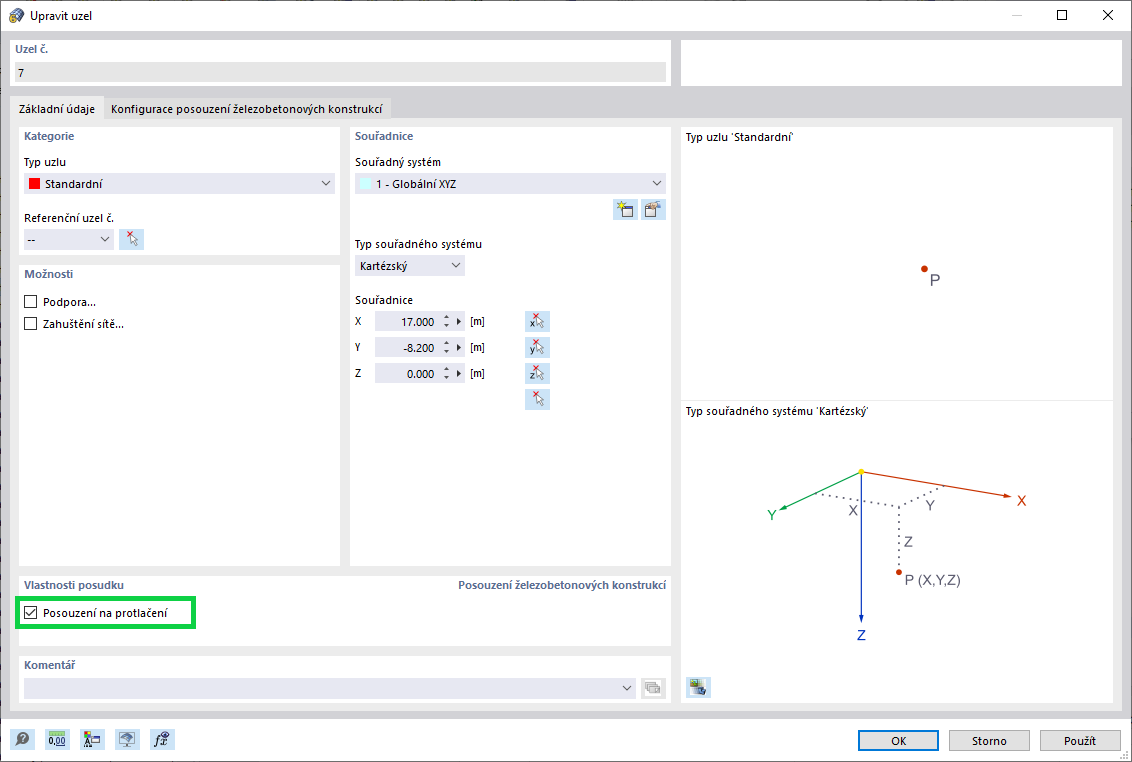
Task: Switch to Základní údaje tab
Action: click(57, 108)
